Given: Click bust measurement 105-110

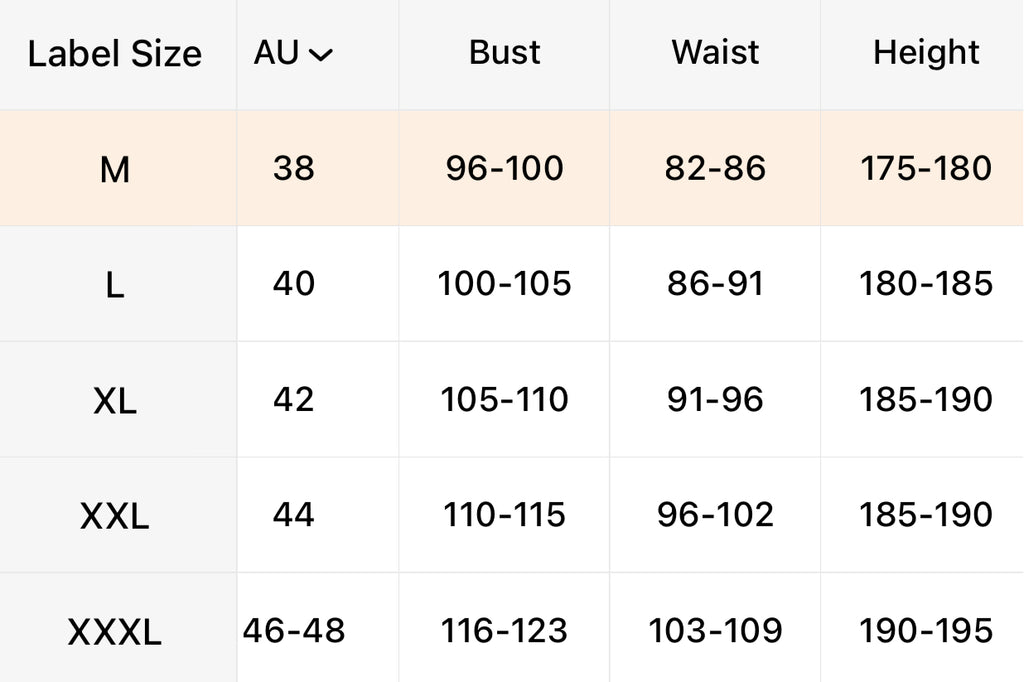Looking at the screenshot, I should pyautogui.click(x=504, y=400).
